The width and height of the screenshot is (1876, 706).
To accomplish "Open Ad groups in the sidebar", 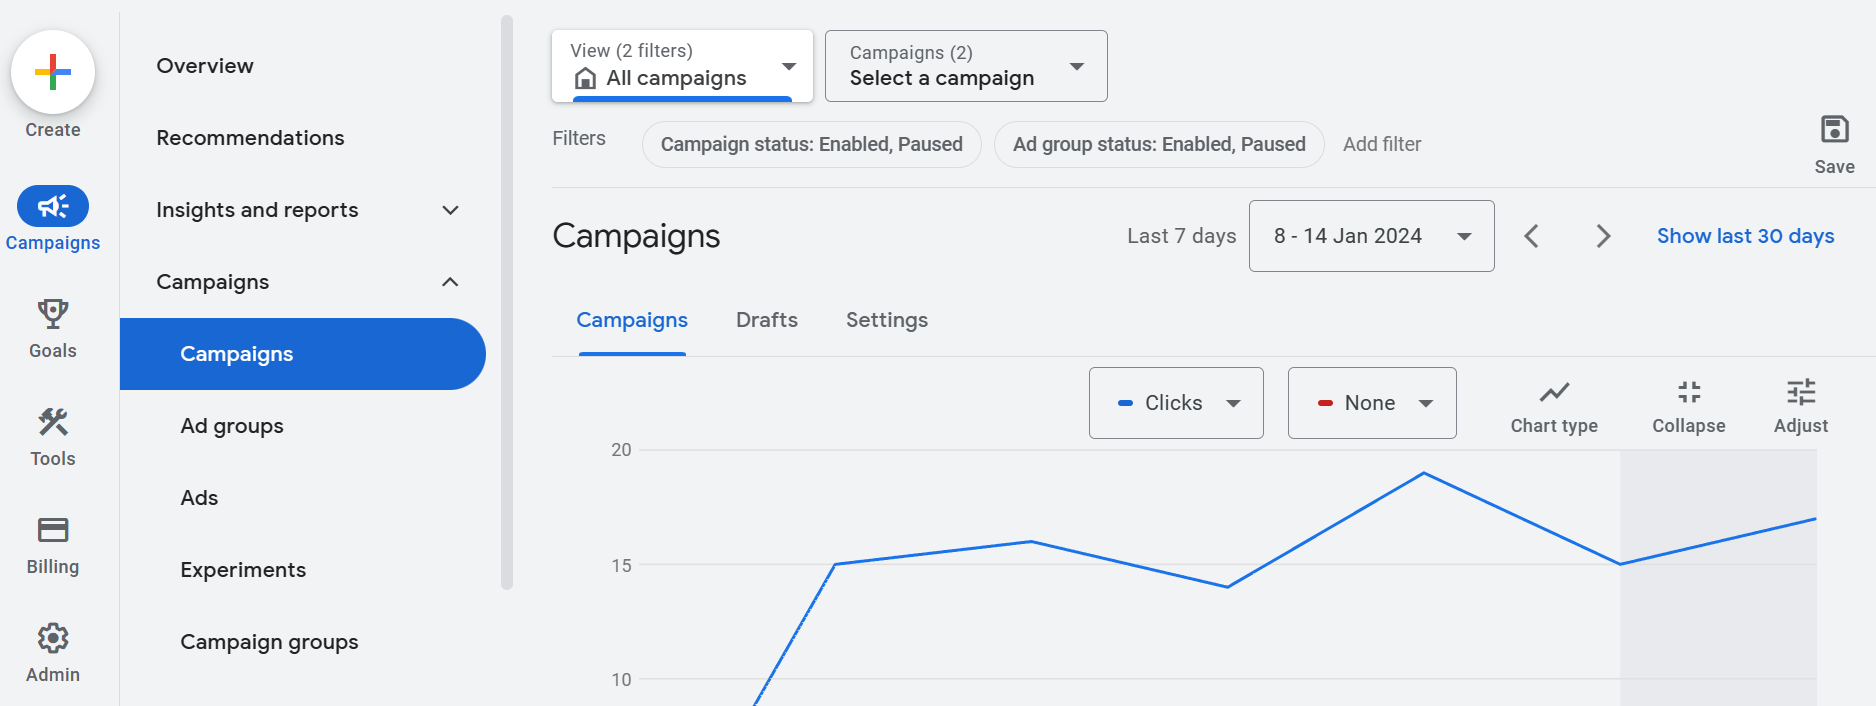I will click(232, 426).
